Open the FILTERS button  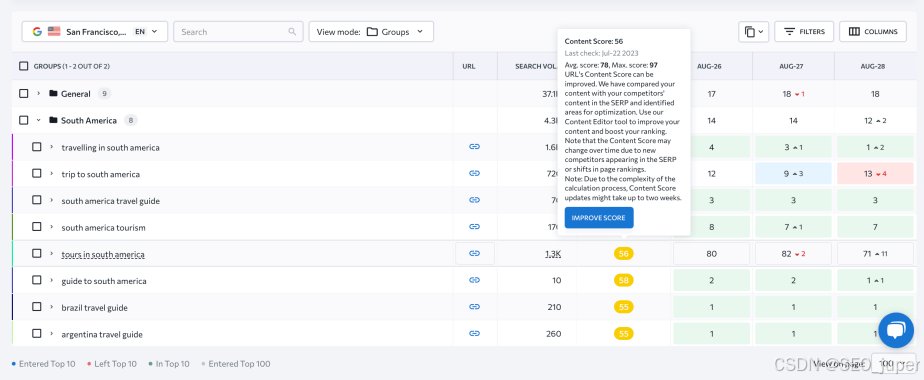[x=804, y=32]
